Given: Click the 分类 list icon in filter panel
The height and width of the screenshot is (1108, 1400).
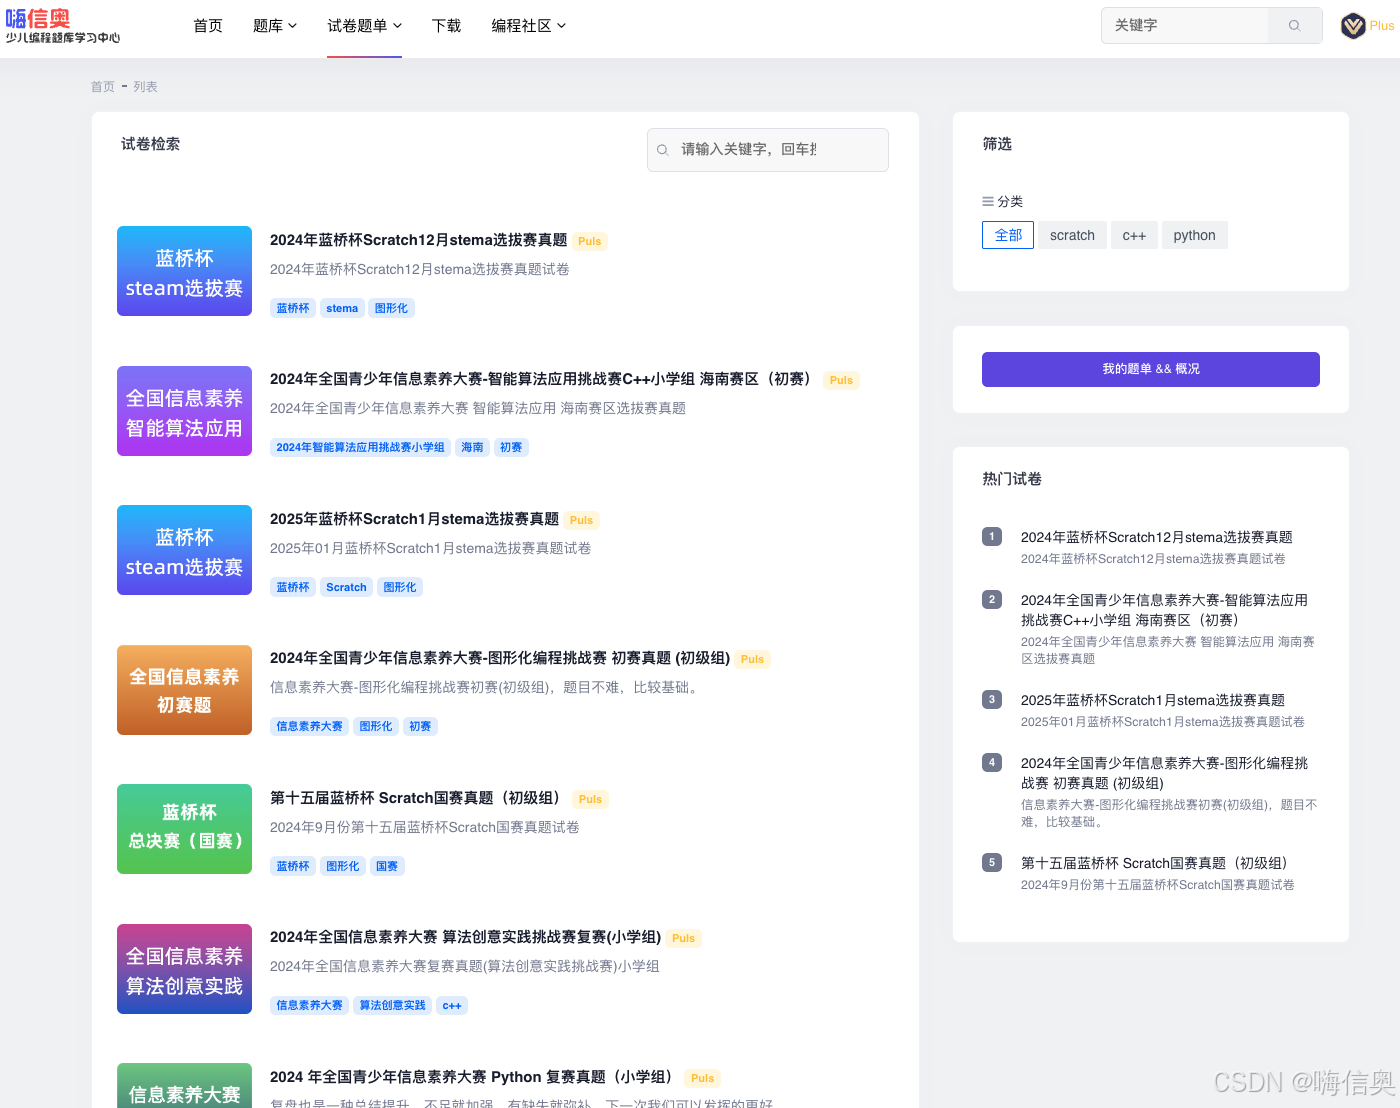Looking at the screenshot, I should pos(988,201).
